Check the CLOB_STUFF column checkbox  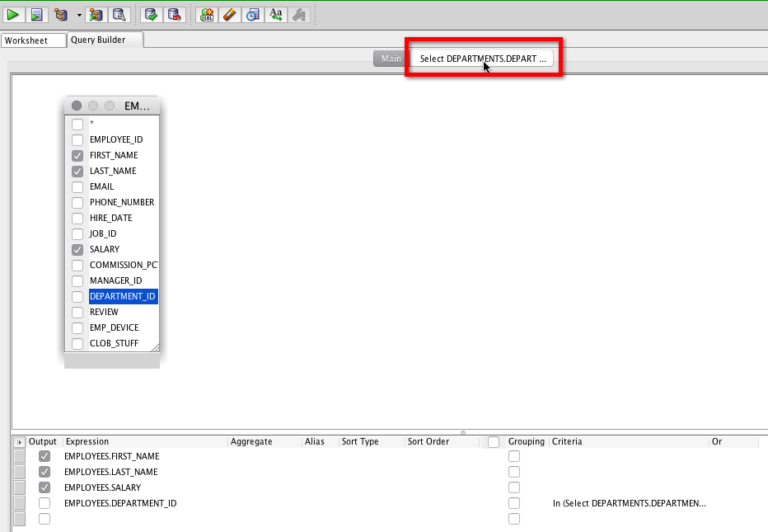pyautogui.click(x=77, y=343)
